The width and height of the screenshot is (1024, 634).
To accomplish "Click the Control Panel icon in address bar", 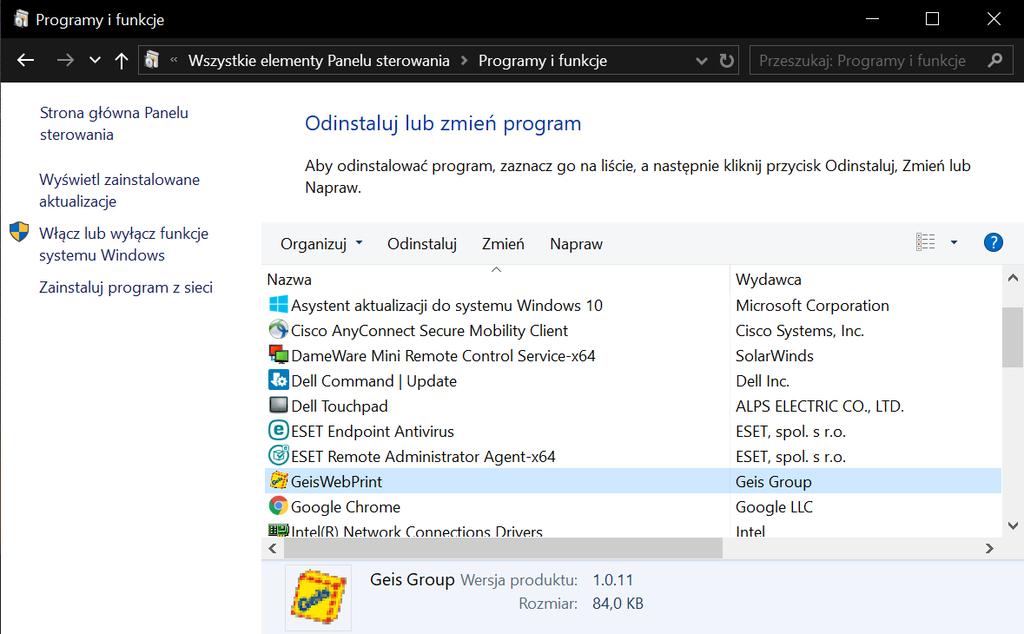I will click(152, 60).
